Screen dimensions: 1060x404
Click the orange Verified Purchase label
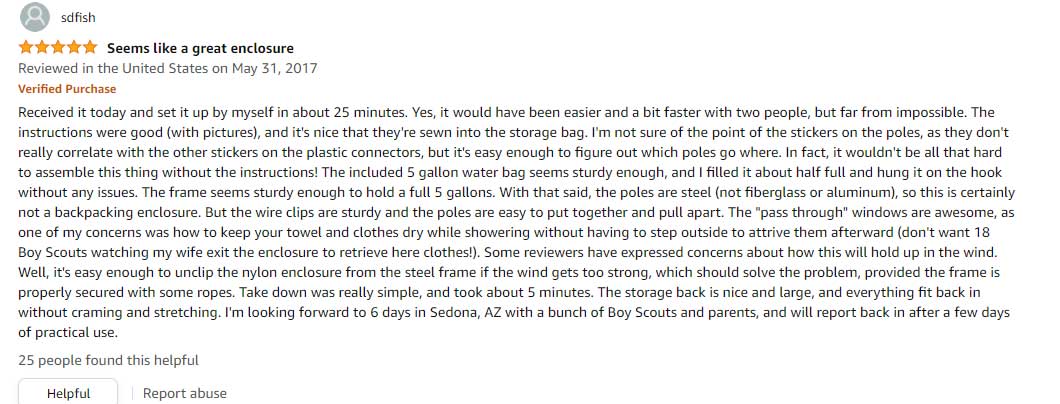click(x=67, y=89)
